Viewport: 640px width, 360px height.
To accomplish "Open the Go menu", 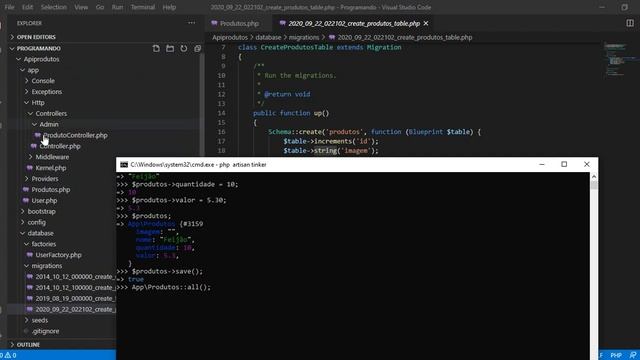I will (100, 7).
